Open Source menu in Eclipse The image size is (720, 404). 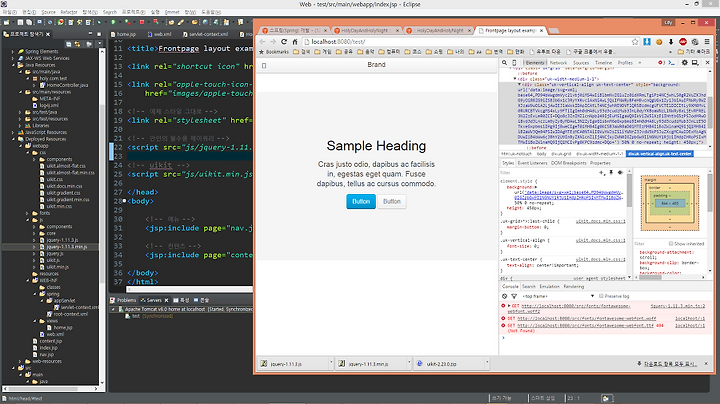[48, 12]
